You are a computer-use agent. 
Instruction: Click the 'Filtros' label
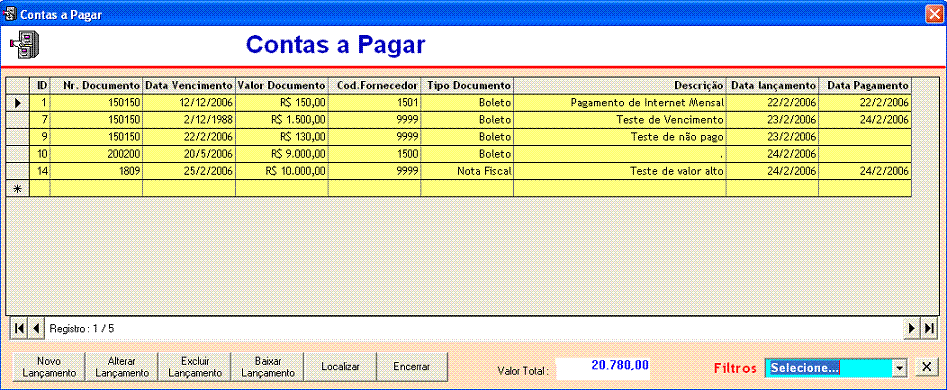coord(735,368)
